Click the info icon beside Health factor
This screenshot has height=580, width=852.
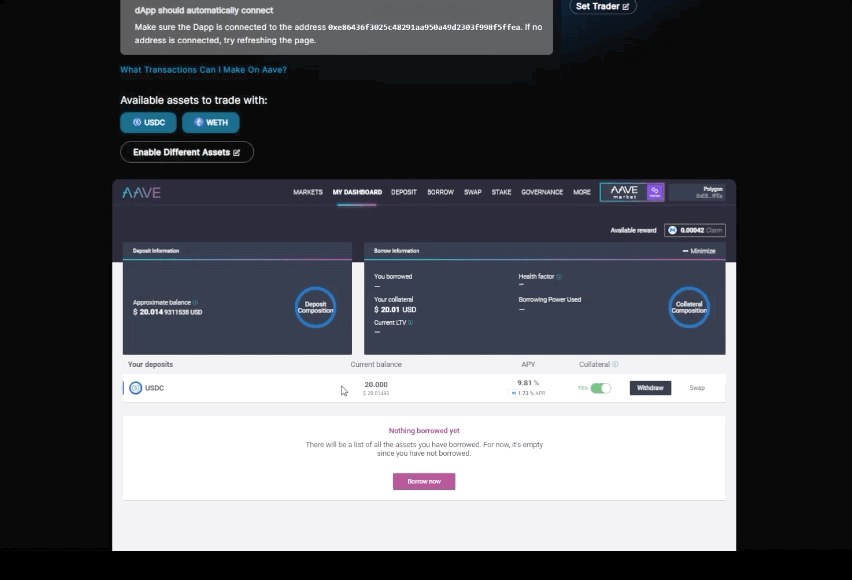point(559,277)
